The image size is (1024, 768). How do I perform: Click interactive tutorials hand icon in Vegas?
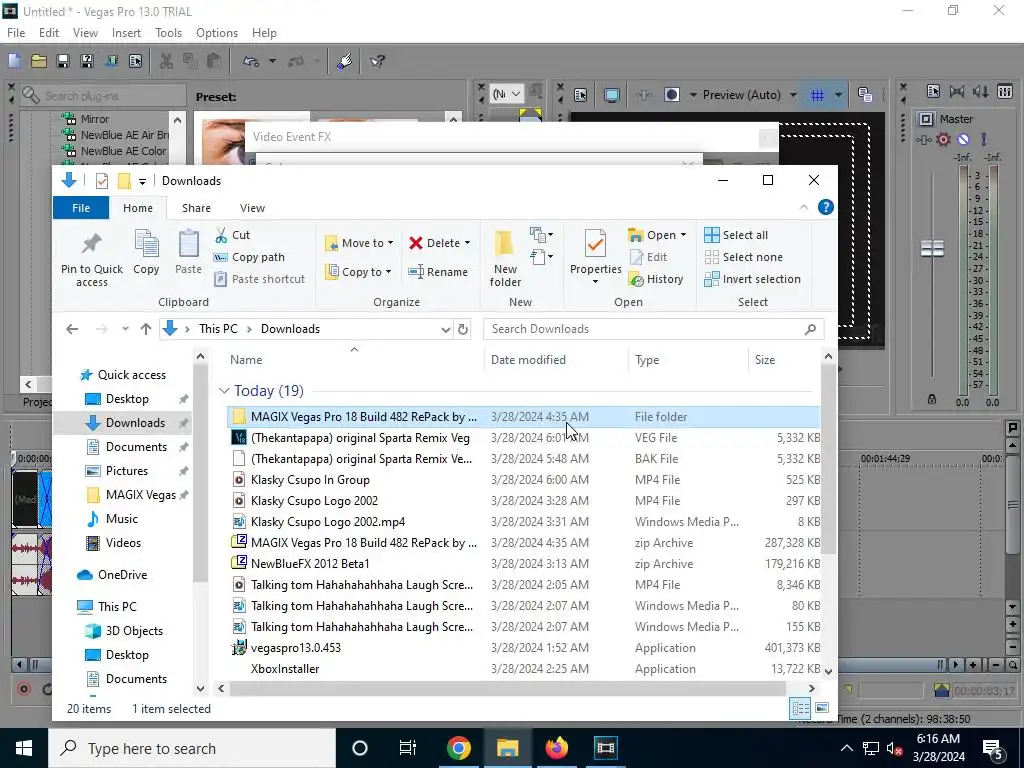click(x=344, y=61)
